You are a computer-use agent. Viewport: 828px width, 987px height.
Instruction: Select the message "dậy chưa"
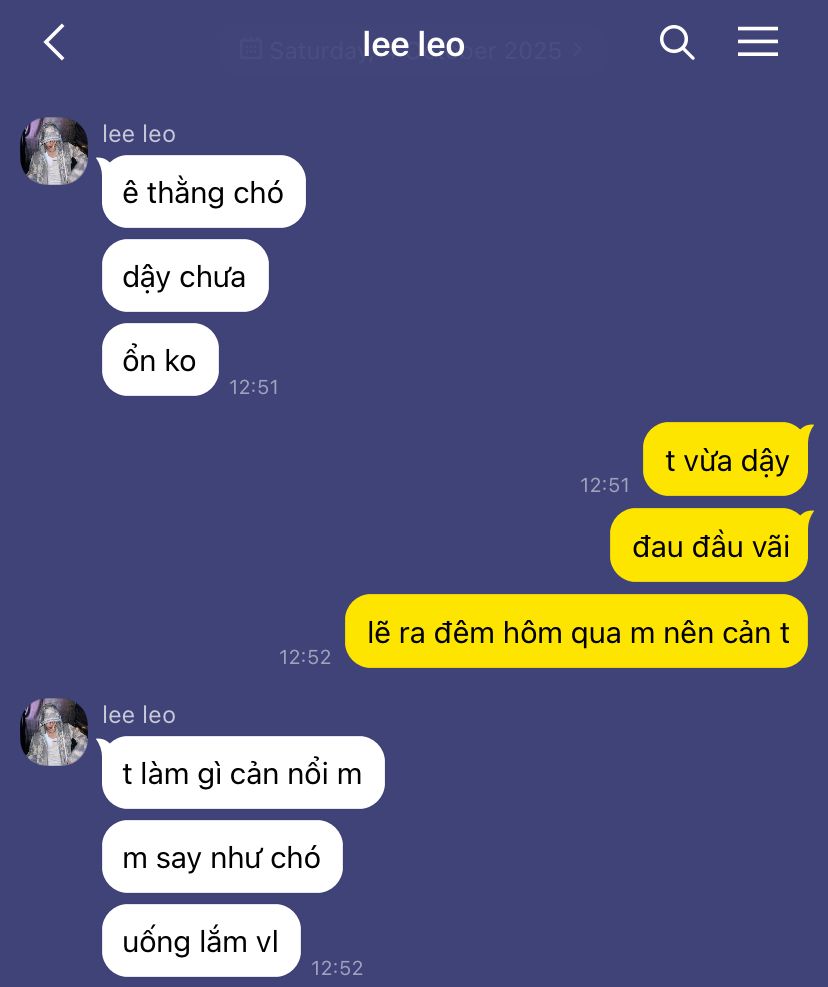(x=185, y=276)
